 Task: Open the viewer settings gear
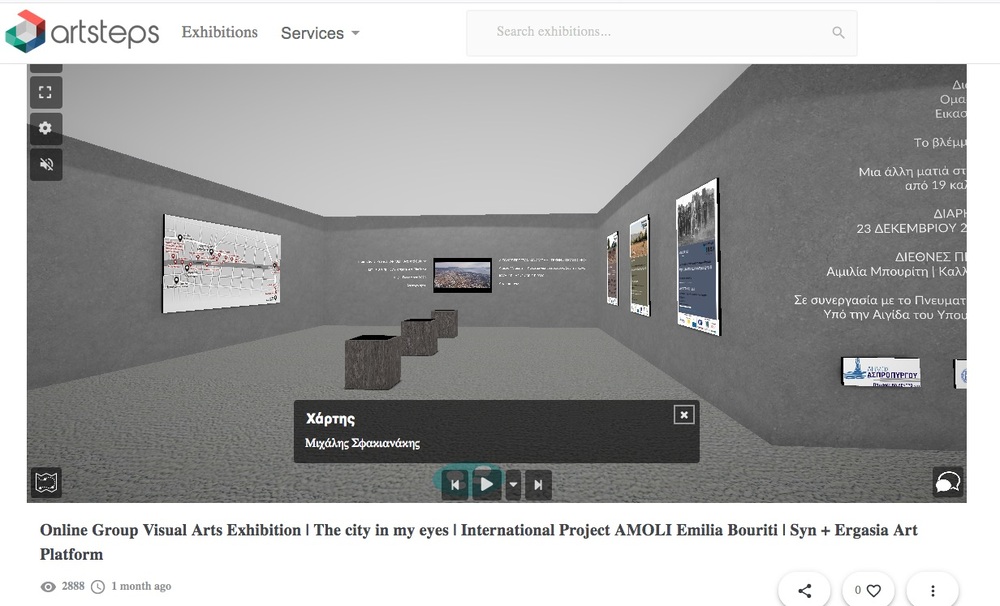click(x=46, y=128)
